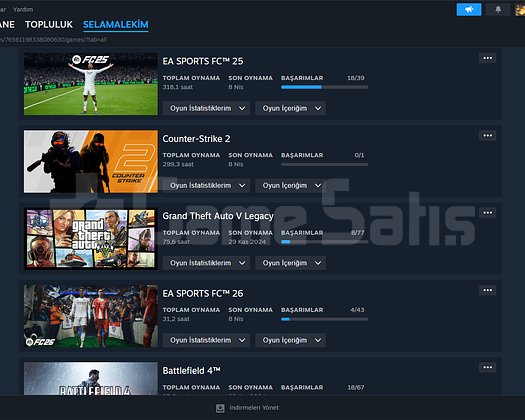Click the 75,6 saat playtime value

176,242
